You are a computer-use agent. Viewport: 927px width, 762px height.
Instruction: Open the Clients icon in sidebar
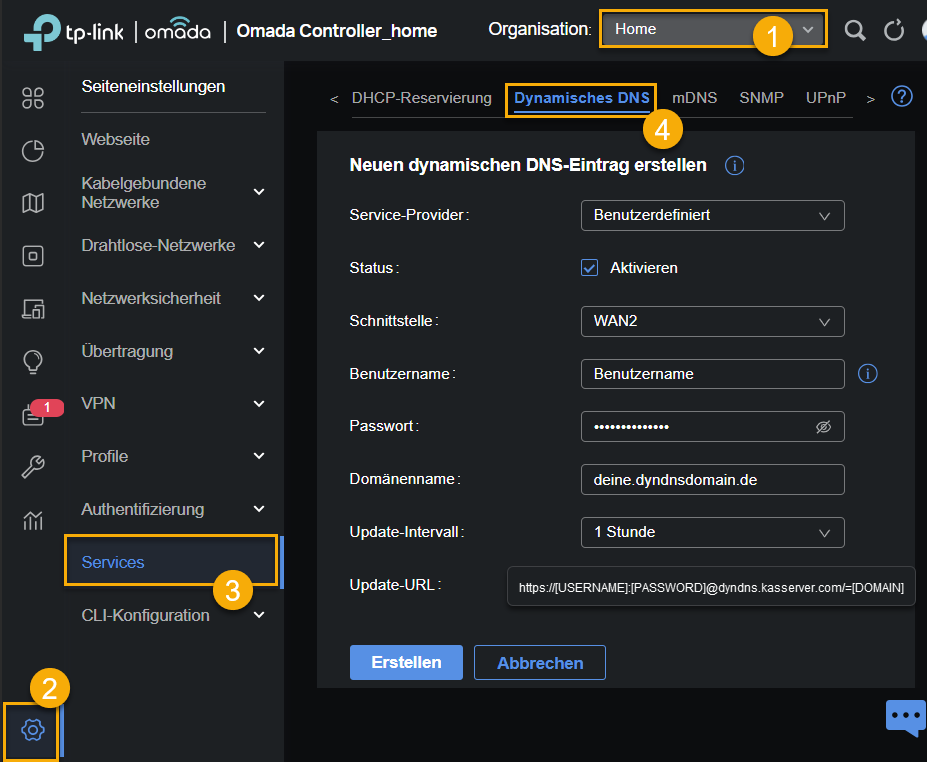click(x=33, y=309)
